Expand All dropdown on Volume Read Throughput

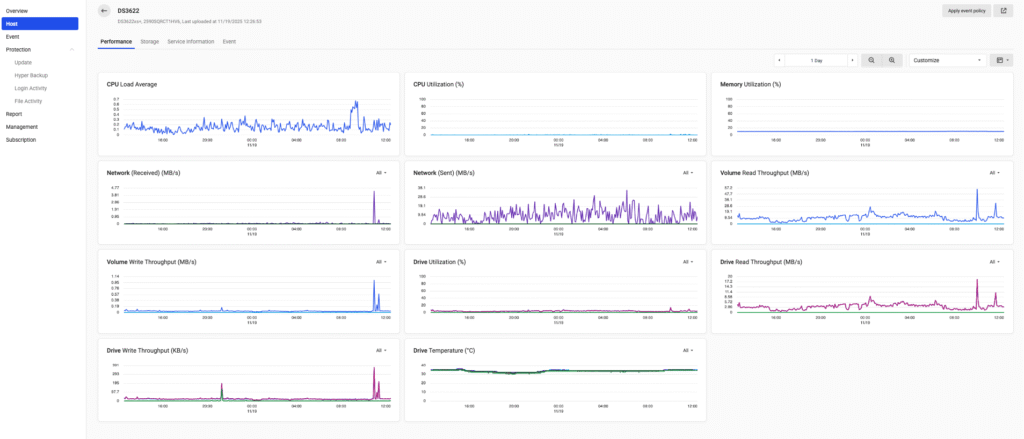pos(995,173)
